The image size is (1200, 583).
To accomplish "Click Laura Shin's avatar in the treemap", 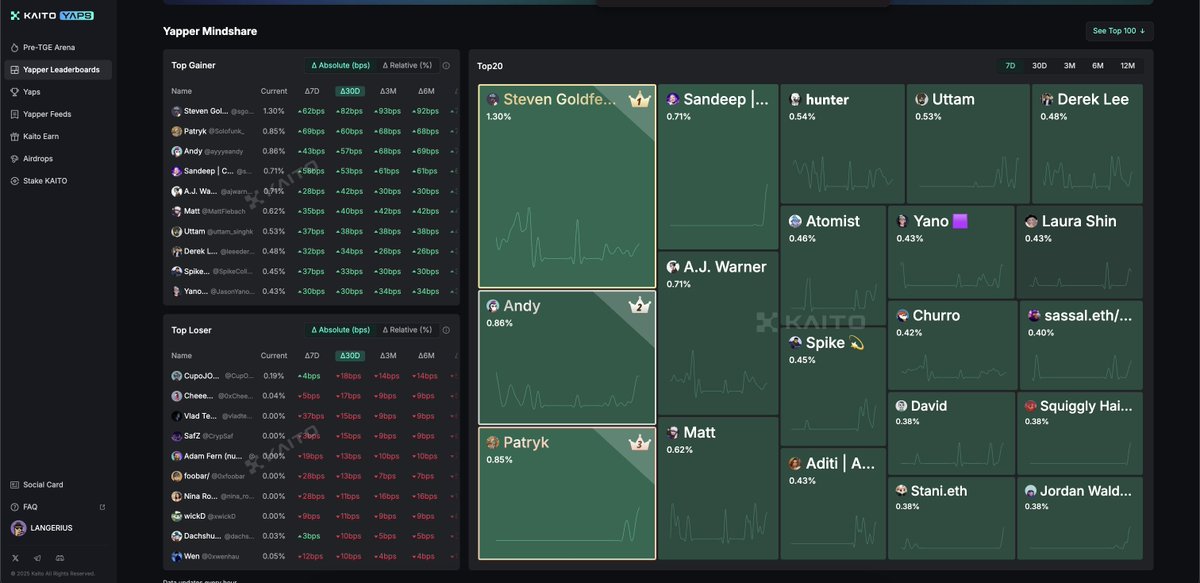I will [1031, 221].
